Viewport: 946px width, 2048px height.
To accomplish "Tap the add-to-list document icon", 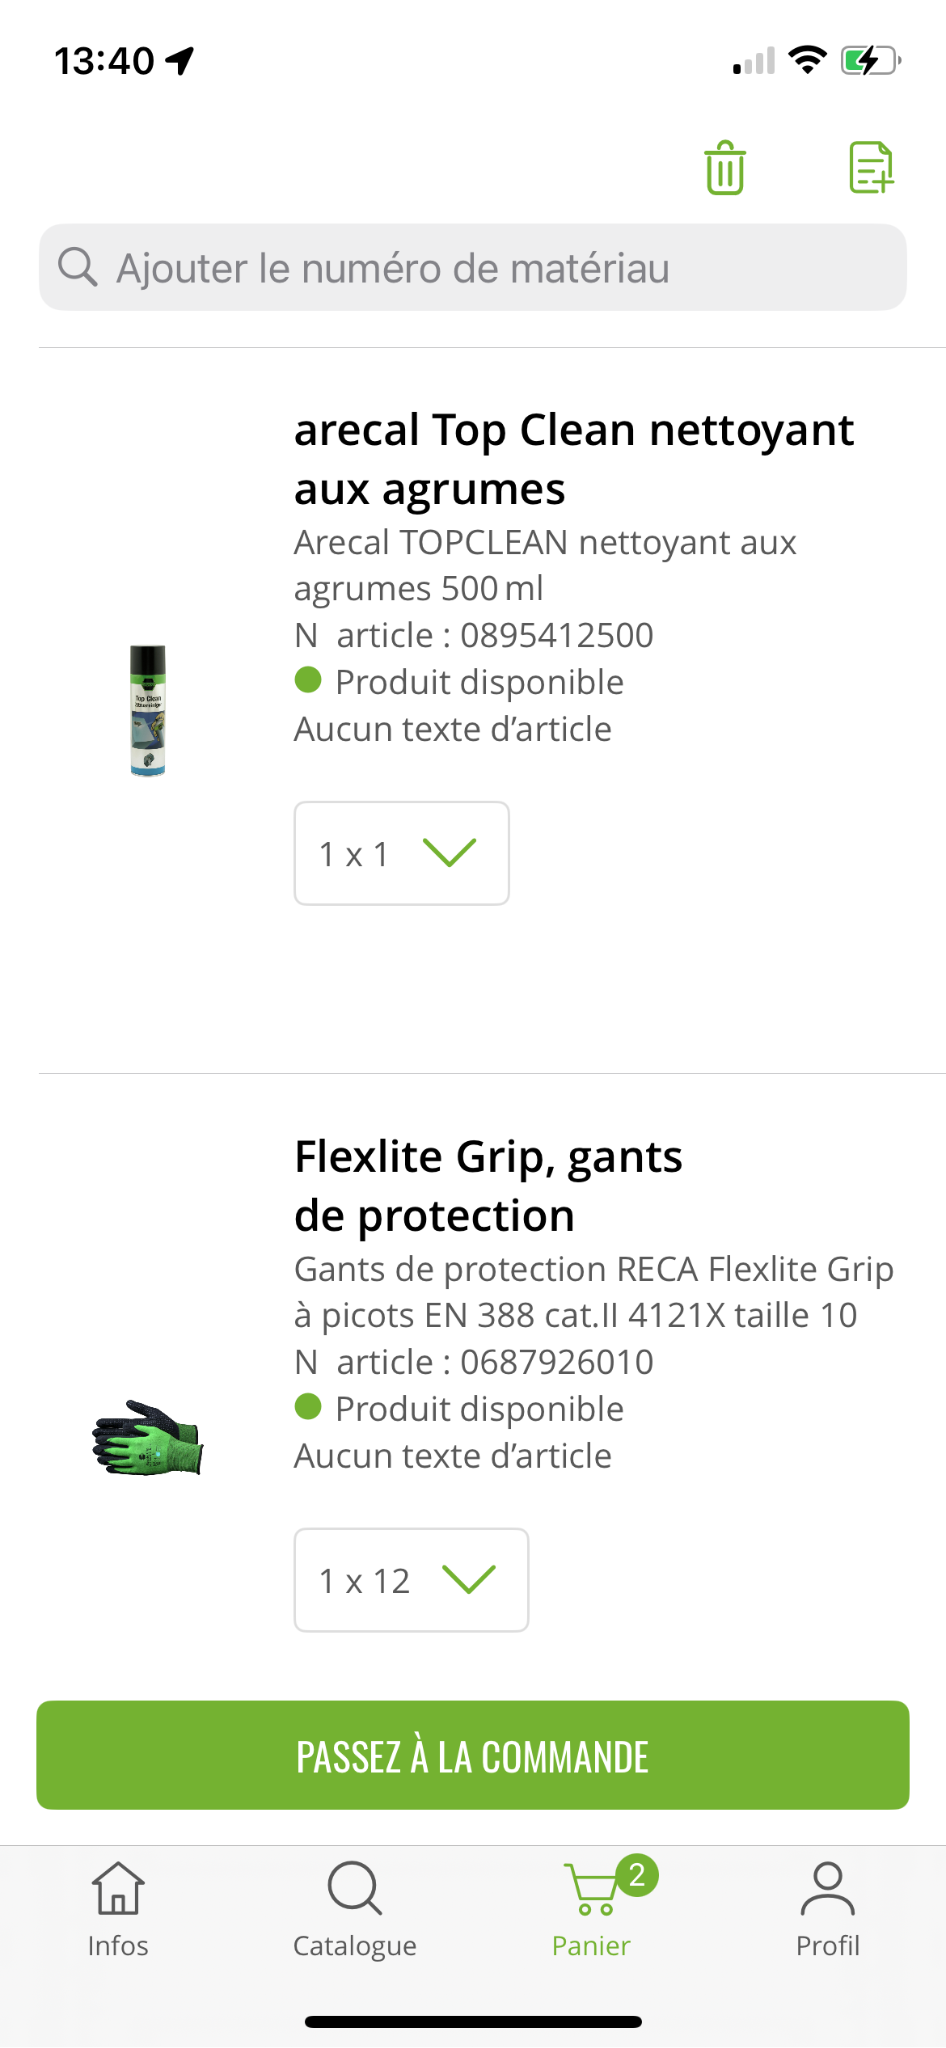I will [871, 168].
